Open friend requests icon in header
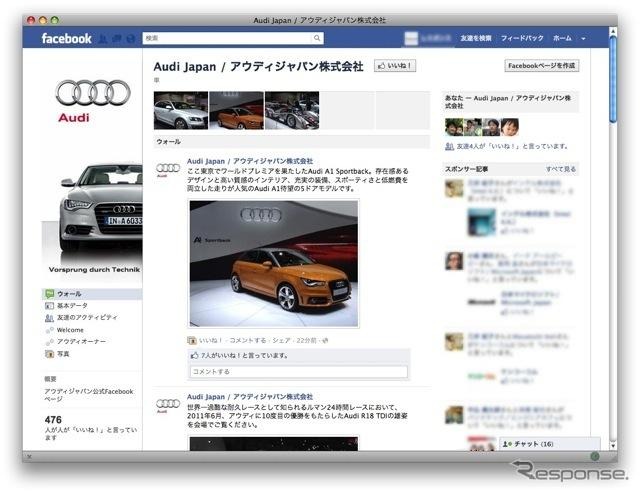This screenshot has width=640, height=493. pyautogui.click(x=103, y=38)
